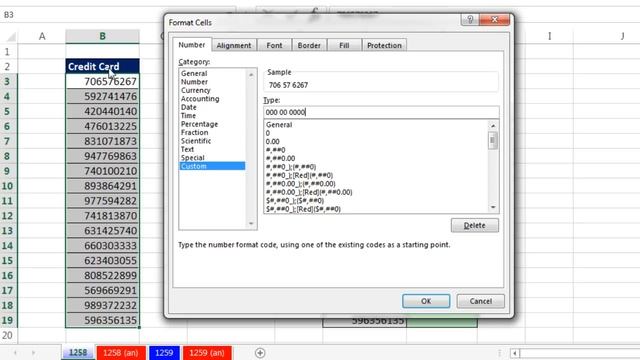Open the Alignment tab
The image size is (640, 360).
pyautogui.click(x=234, y=45)
